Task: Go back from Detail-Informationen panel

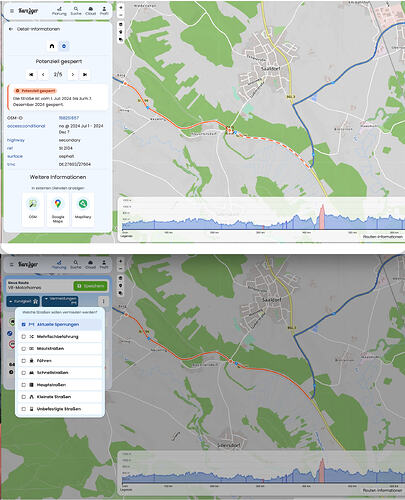Action: click(11, 29)
